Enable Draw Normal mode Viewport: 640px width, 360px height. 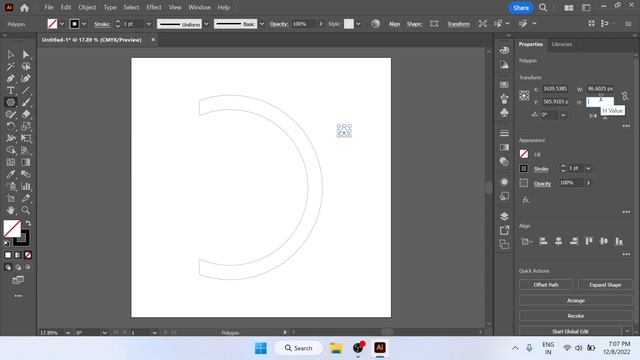tap(8, 267)
